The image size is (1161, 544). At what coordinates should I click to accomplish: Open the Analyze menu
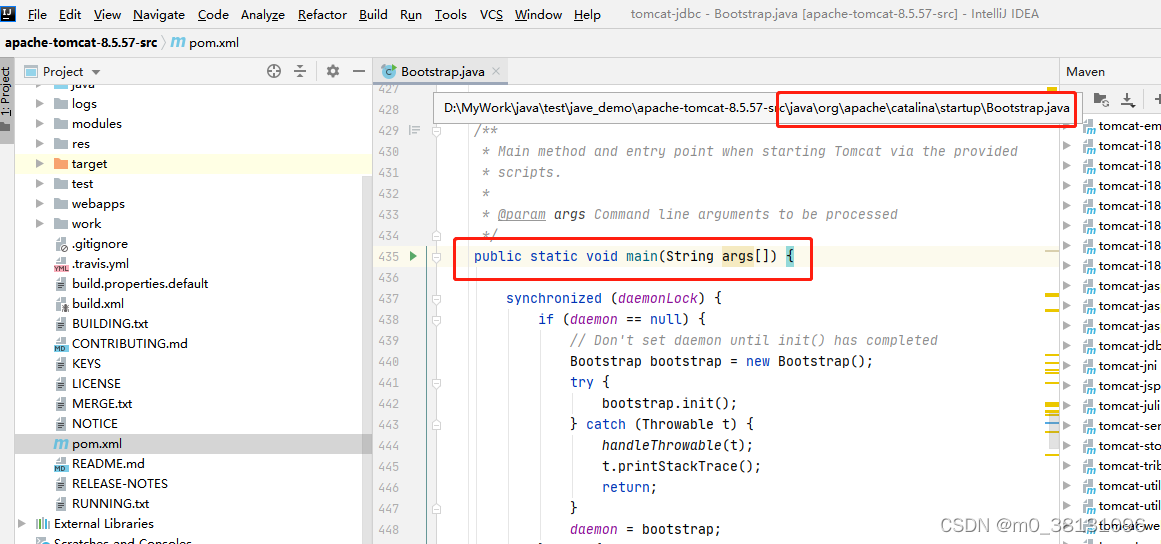tap(263, 15)
